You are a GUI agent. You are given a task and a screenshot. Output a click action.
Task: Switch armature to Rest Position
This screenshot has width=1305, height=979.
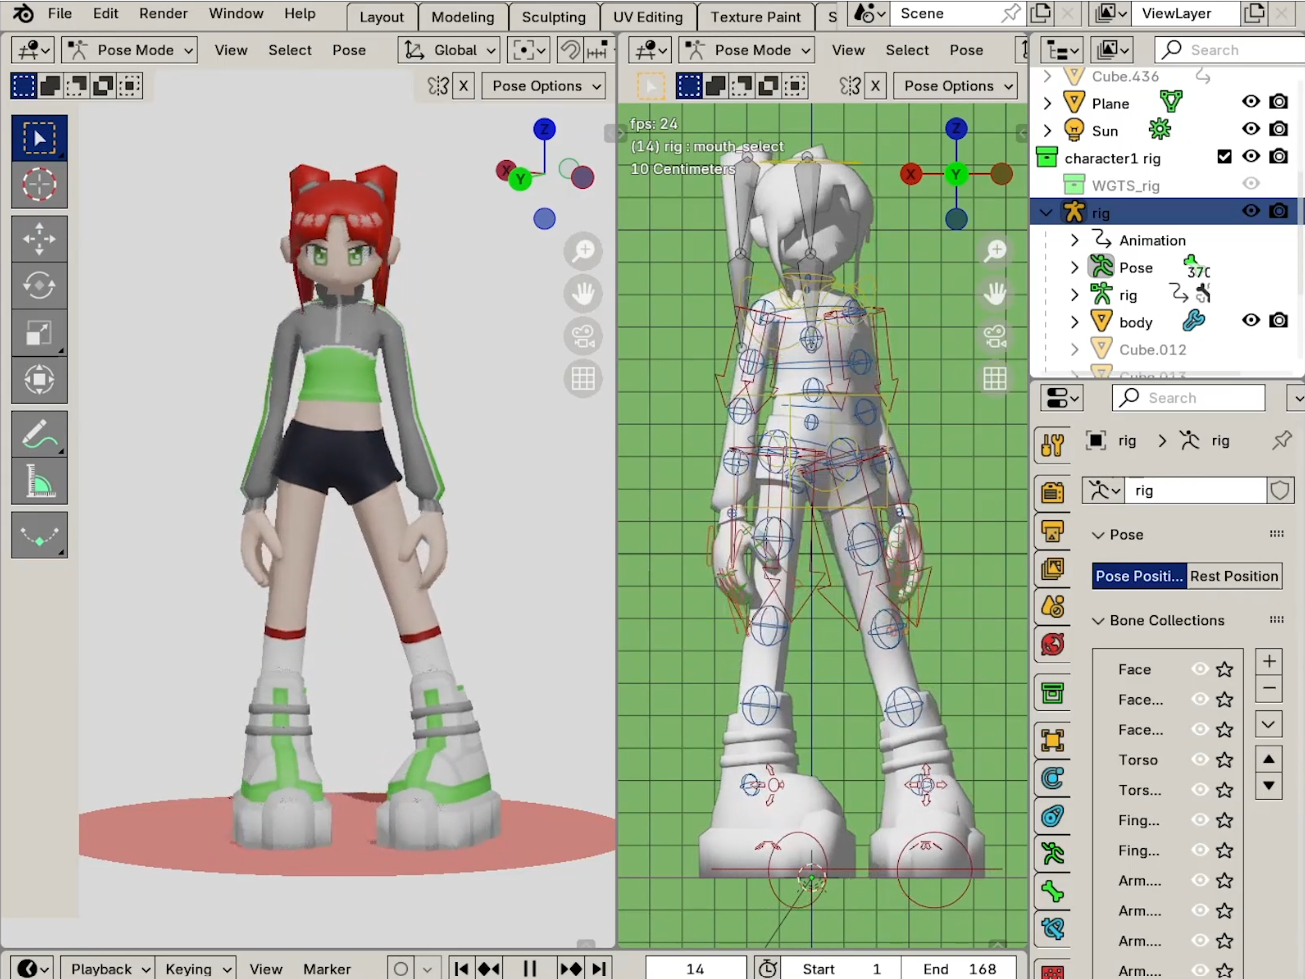point(1233,576)
